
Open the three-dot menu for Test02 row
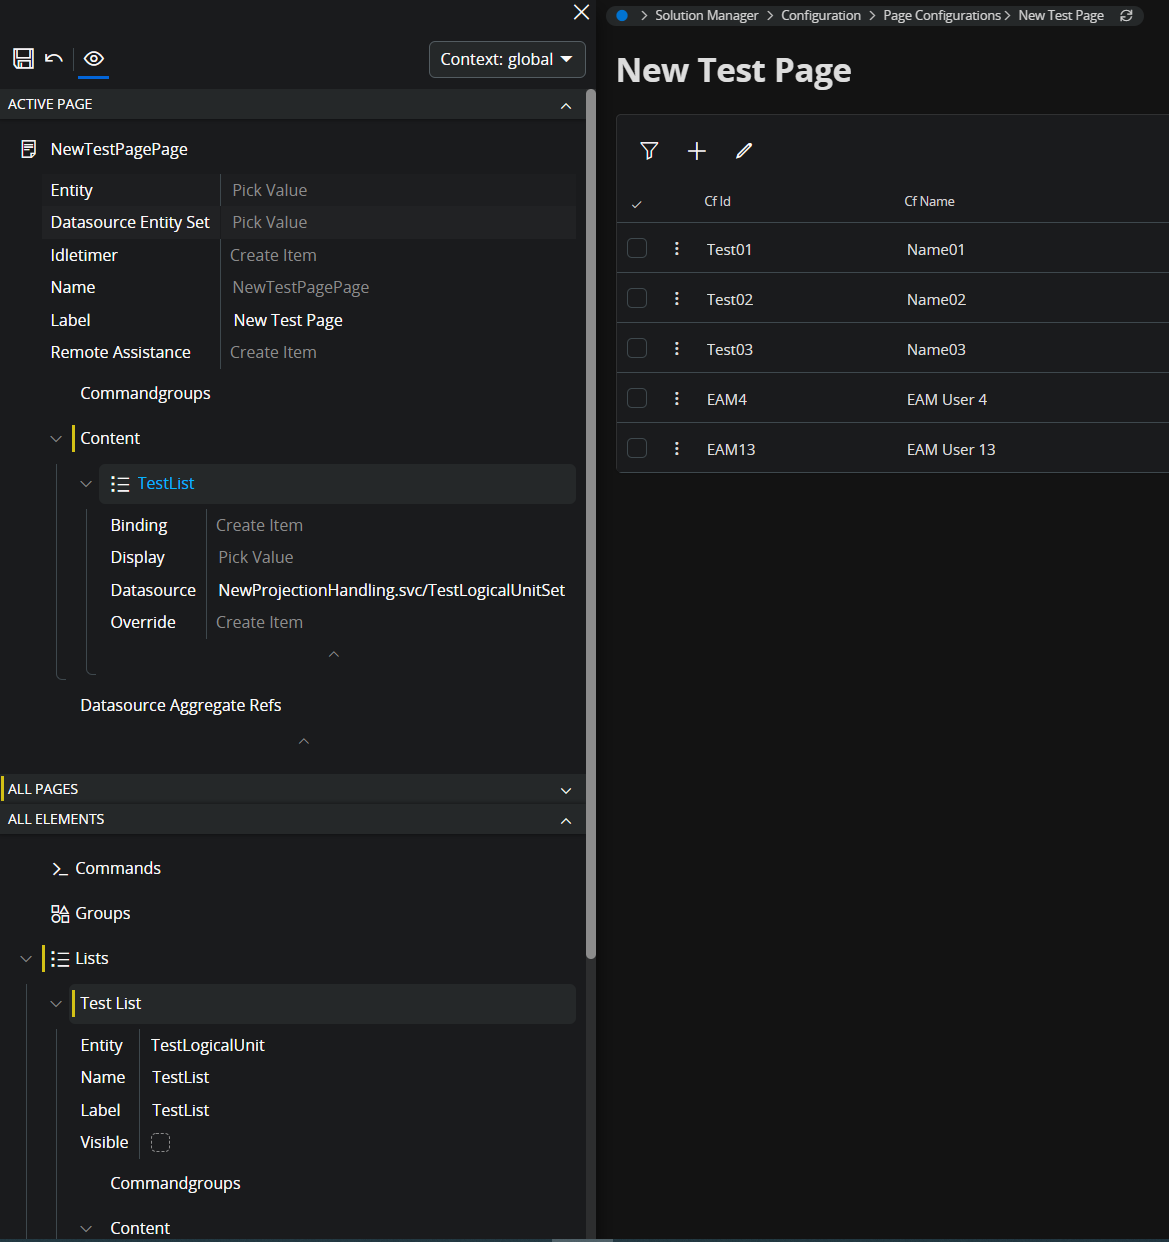(677, 299)
